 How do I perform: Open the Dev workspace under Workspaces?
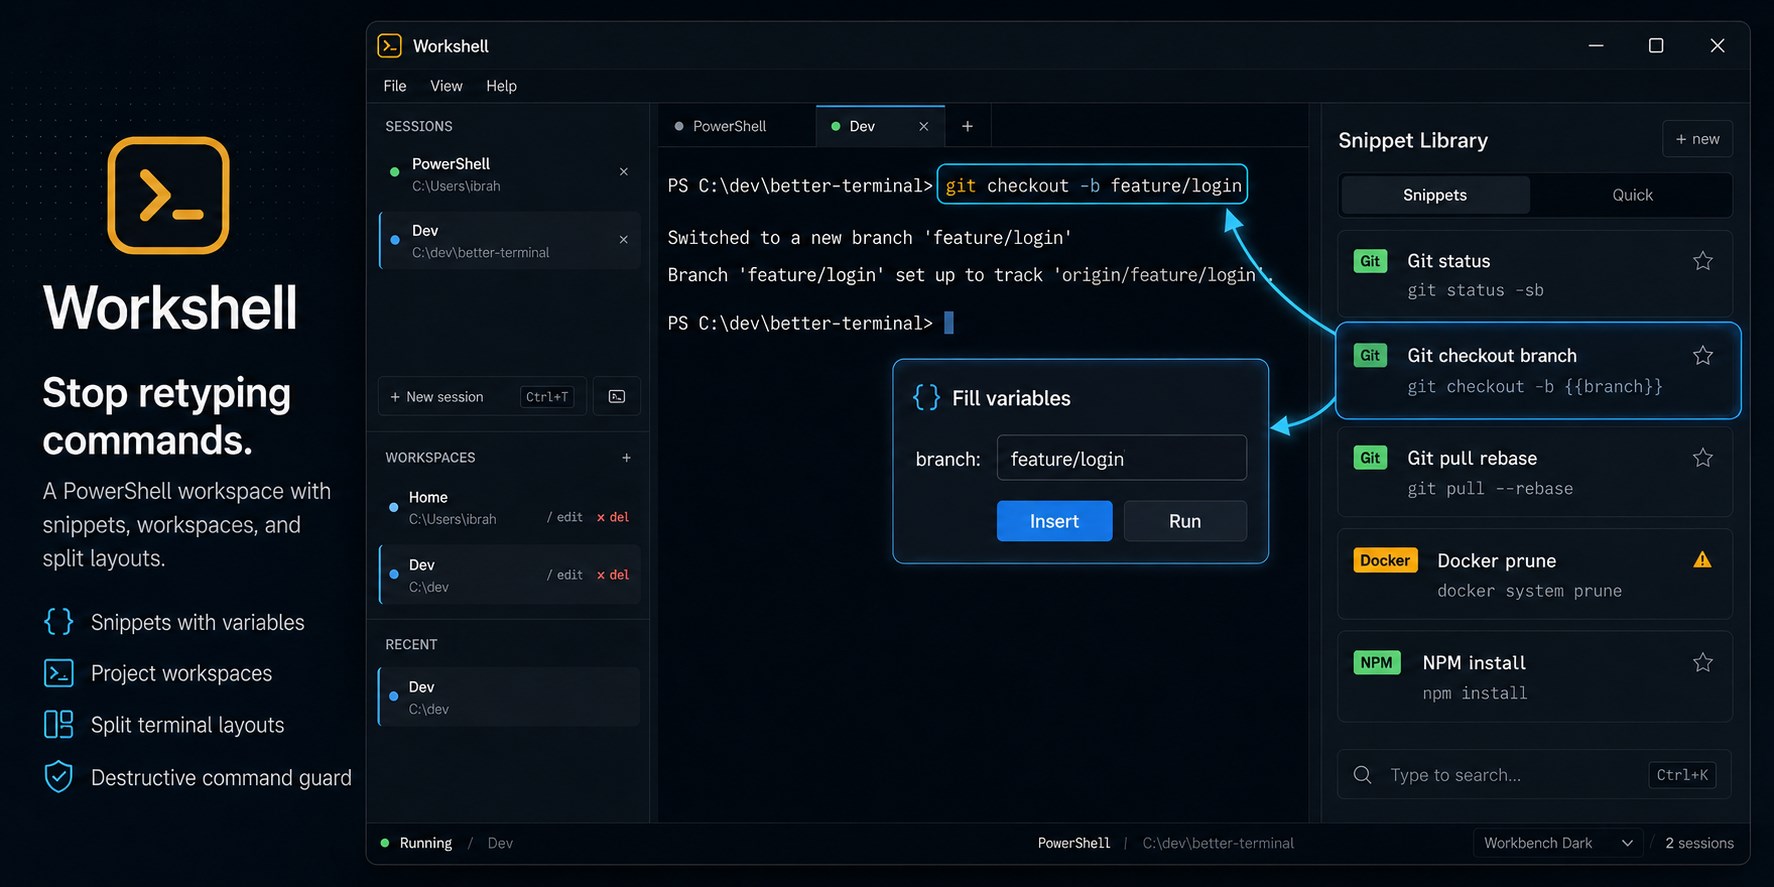tap(509, 575)
